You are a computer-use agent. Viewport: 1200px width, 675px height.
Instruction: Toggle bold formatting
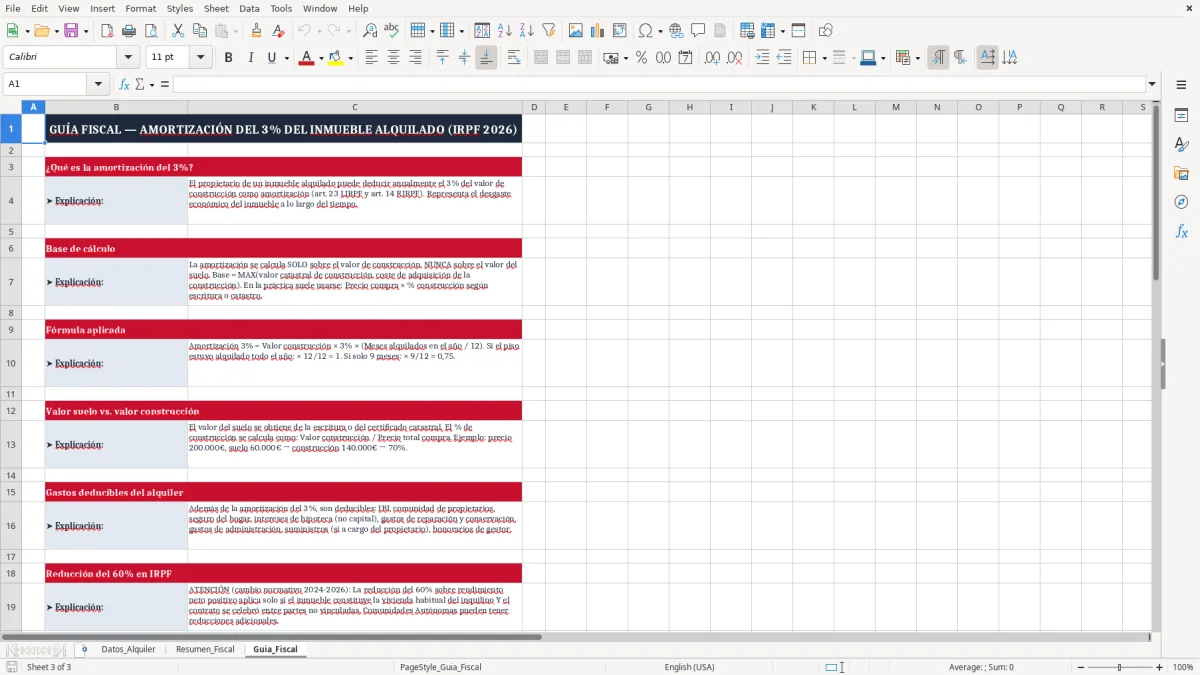[x=228, y=58]
